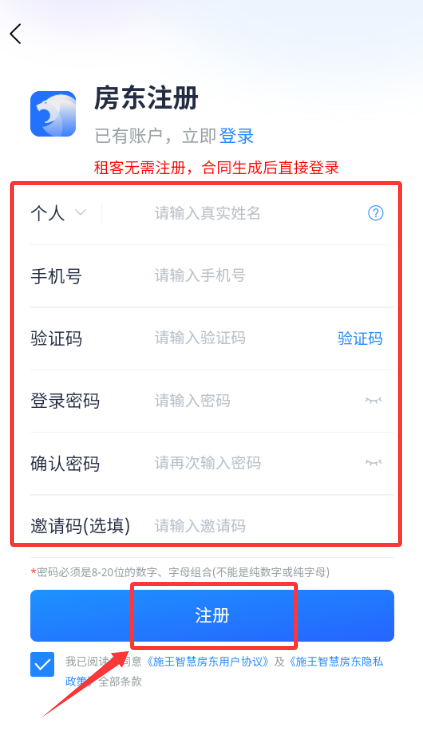Viewport: 423px width, 737px height.
Task: Focus the 请输入密码 password field
Action: click(254, 400)
